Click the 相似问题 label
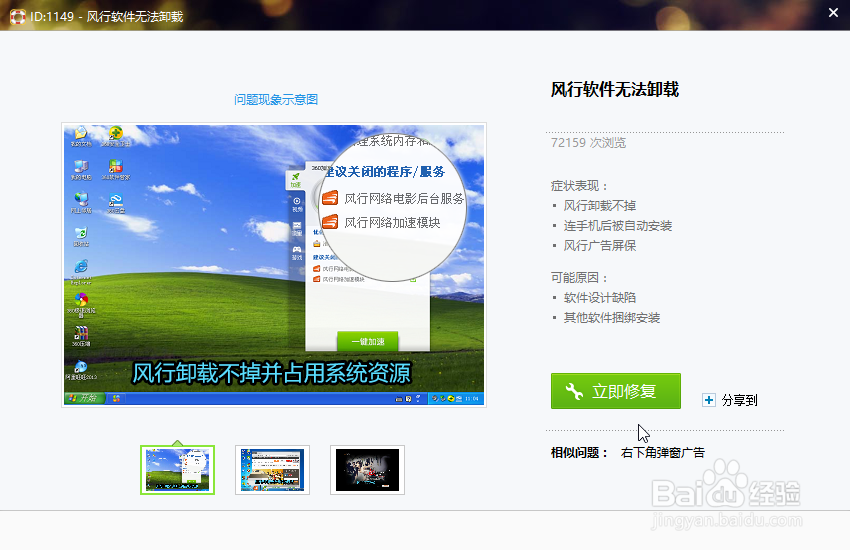This screenshot has width=850, height=550. pos(579,452)
